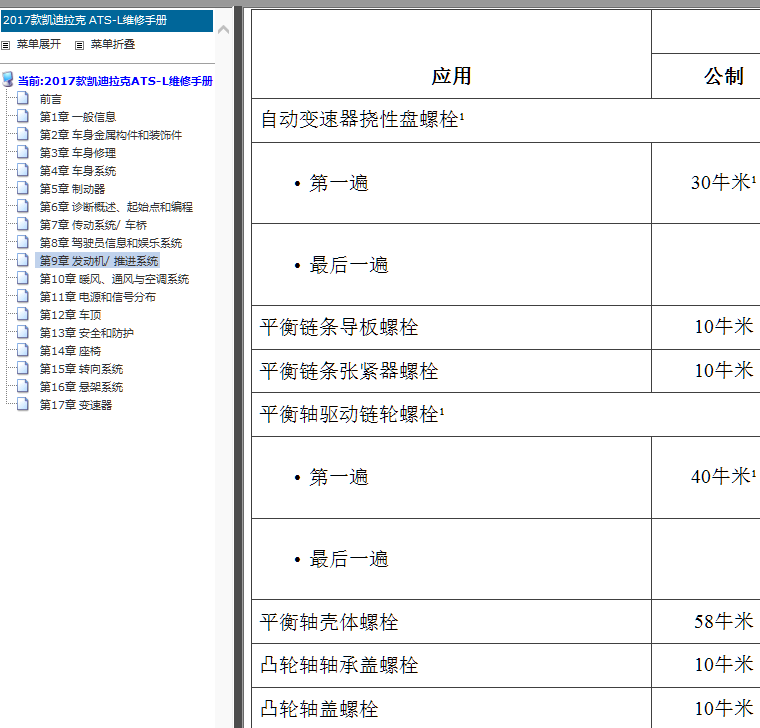This screenshot has width=760, height=728.
Task: Click the row 自动变速器挠性盘螺栓
Action: point(506,120)
